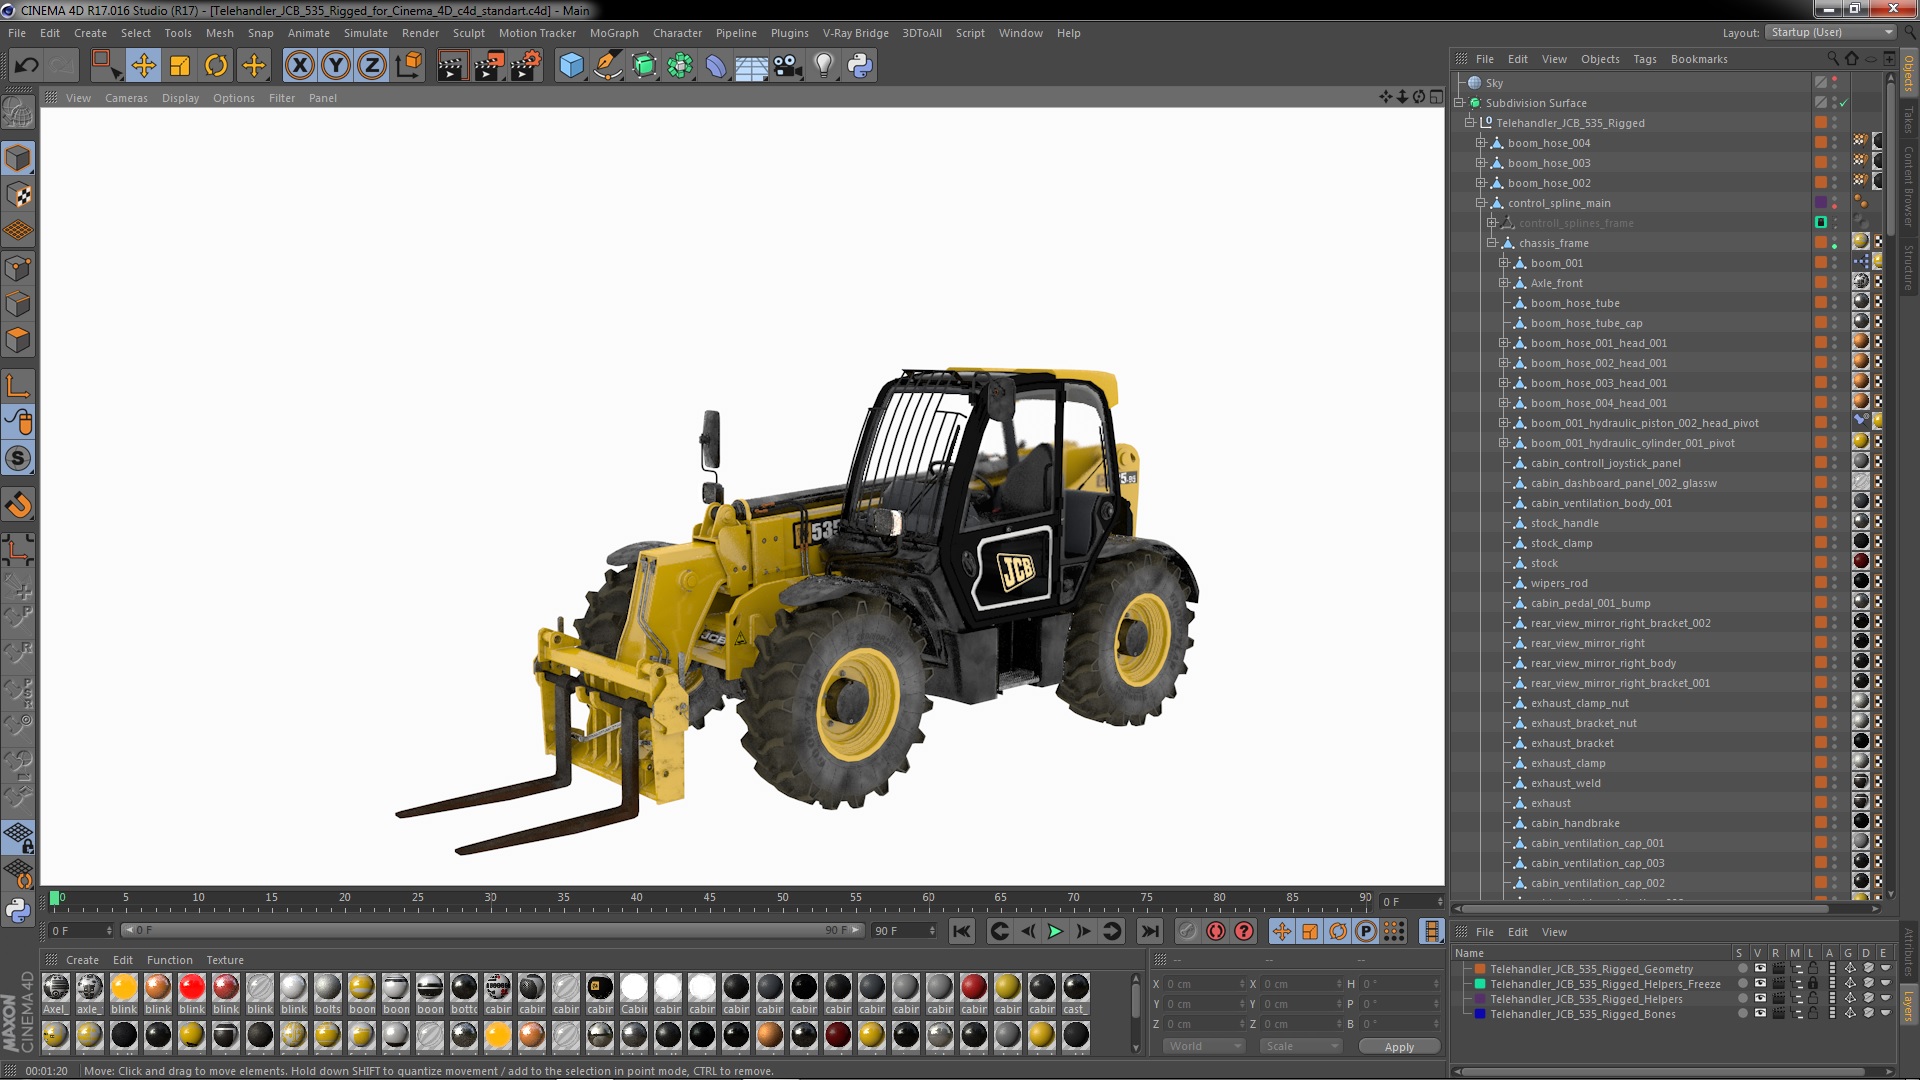Open the spline Pen tool

(607, 66)
